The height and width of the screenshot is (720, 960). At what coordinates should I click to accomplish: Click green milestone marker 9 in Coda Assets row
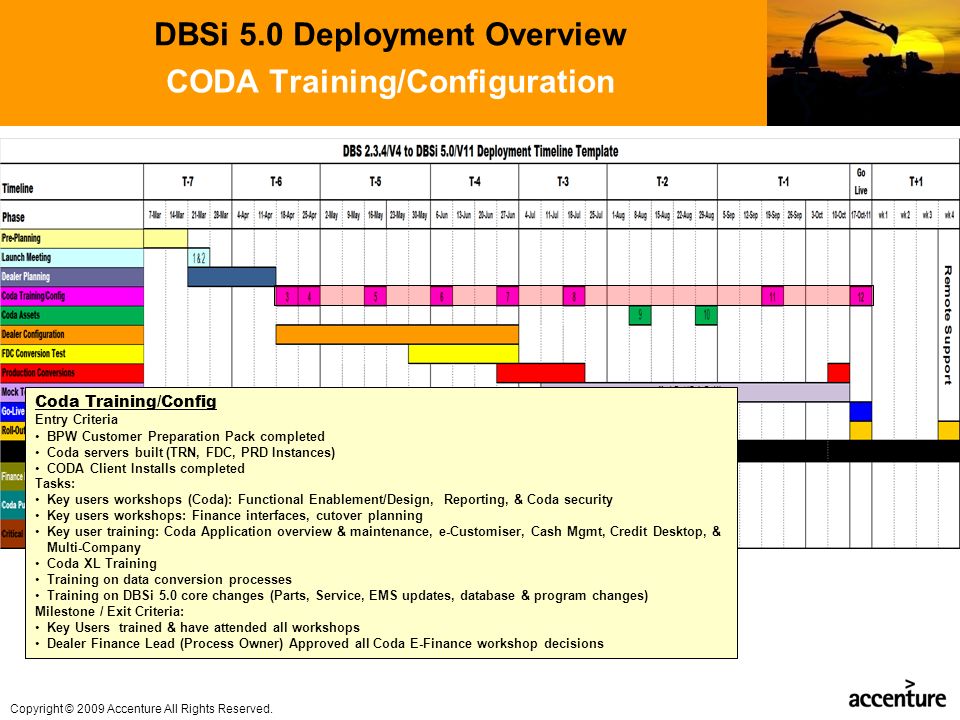point(640,315)
